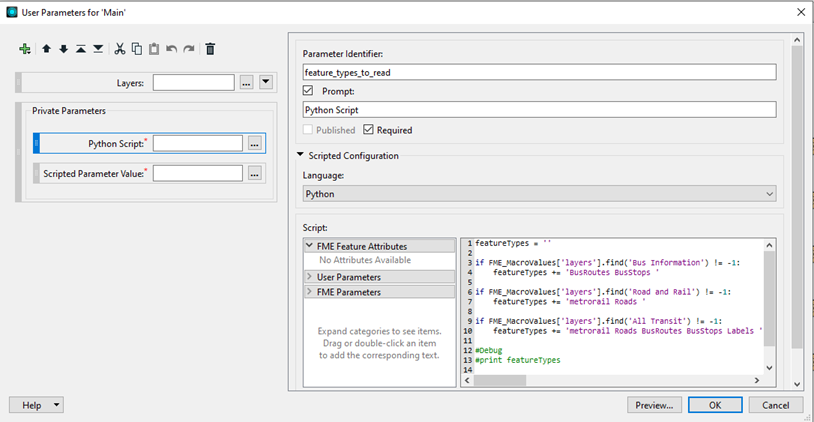The width and height of the screenshot is (814, 422).
Task: Click the OK button
Action: point(715,405)
